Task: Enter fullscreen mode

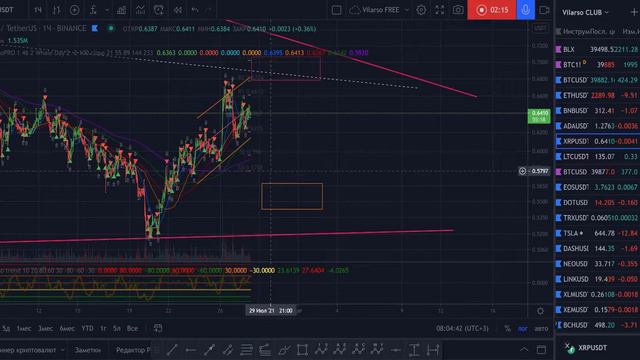Action: (440, 10)
